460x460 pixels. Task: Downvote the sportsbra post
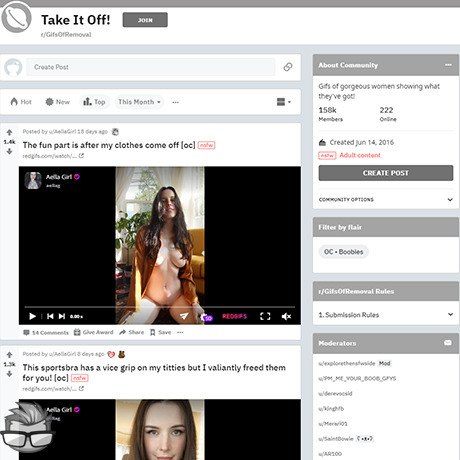click(9, 374)
